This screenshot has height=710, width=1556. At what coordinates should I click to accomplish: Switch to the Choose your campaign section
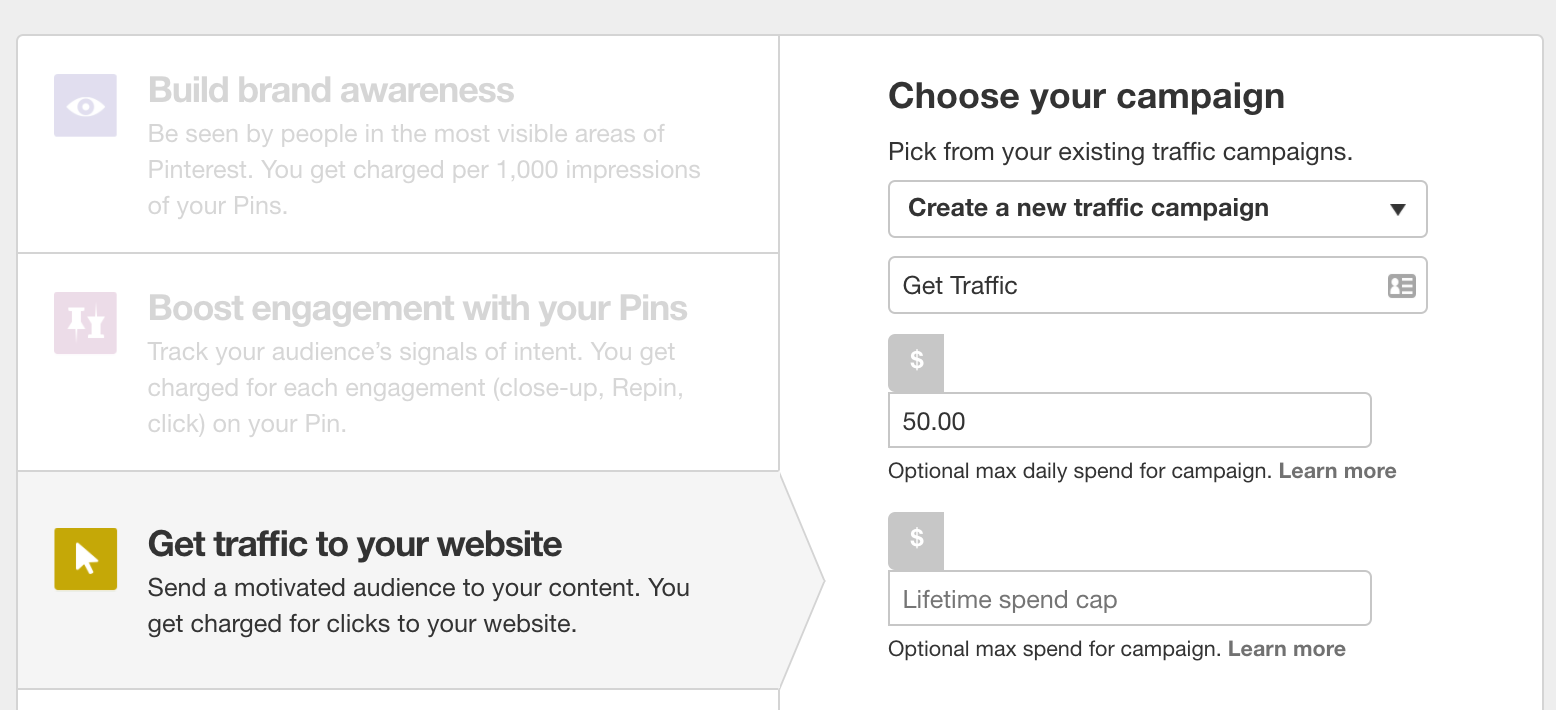point(1086,96)
